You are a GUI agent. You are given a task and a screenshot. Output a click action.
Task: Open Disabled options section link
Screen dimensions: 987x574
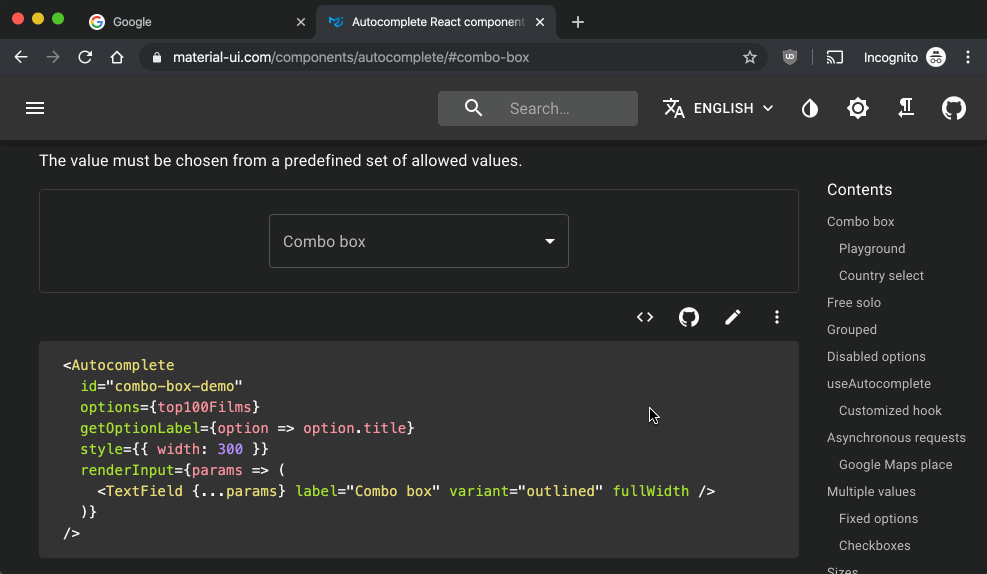click(x=876, y=357)
